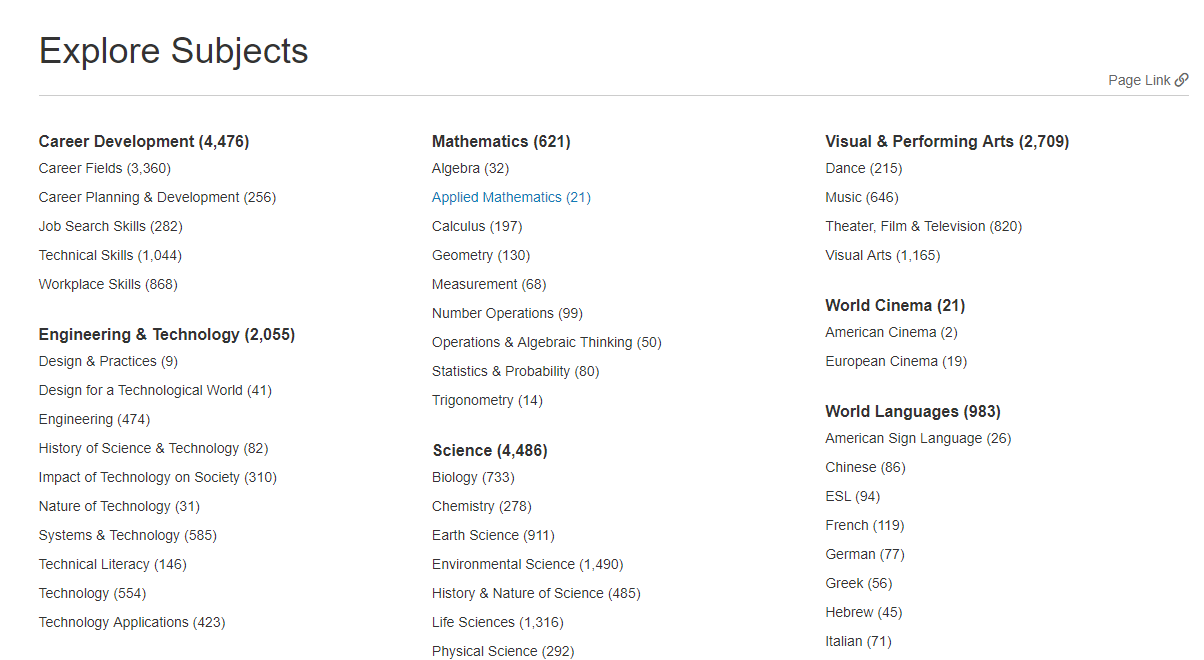Open Nature of Technology (31)
Viewport: 1204px width, 660px height.
(x=119, y=506)
